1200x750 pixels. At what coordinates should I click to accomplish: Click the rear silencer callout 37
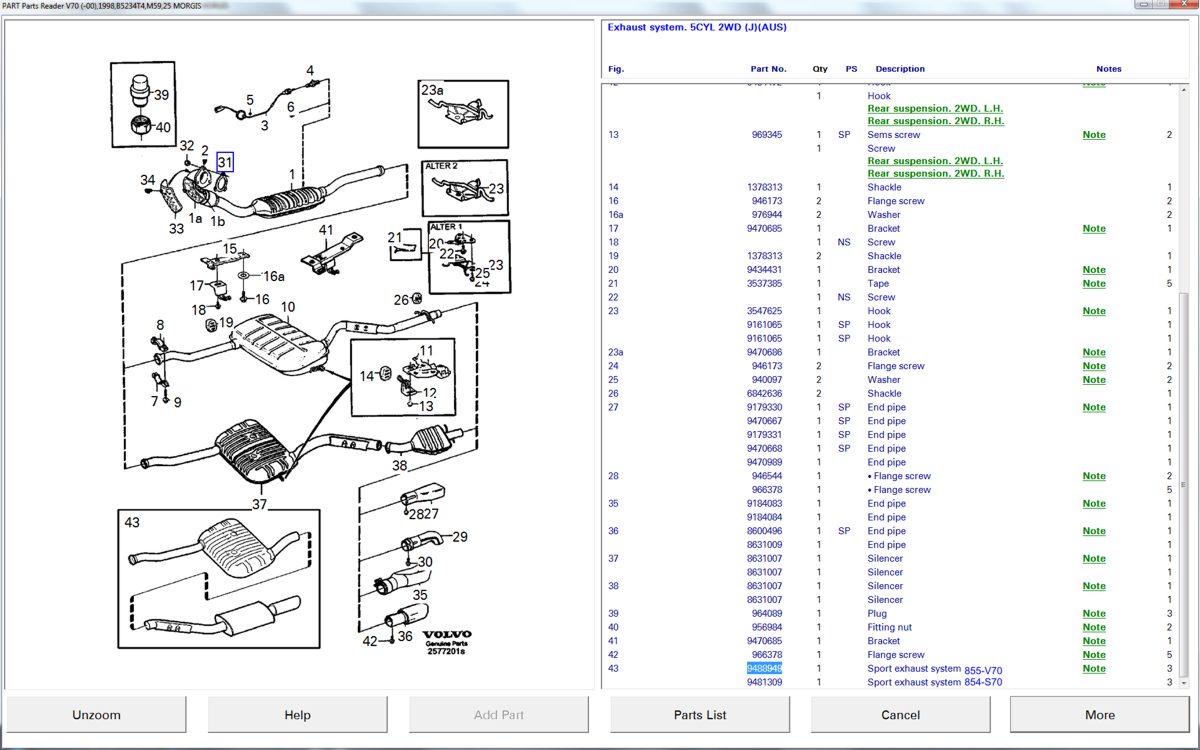260,504
